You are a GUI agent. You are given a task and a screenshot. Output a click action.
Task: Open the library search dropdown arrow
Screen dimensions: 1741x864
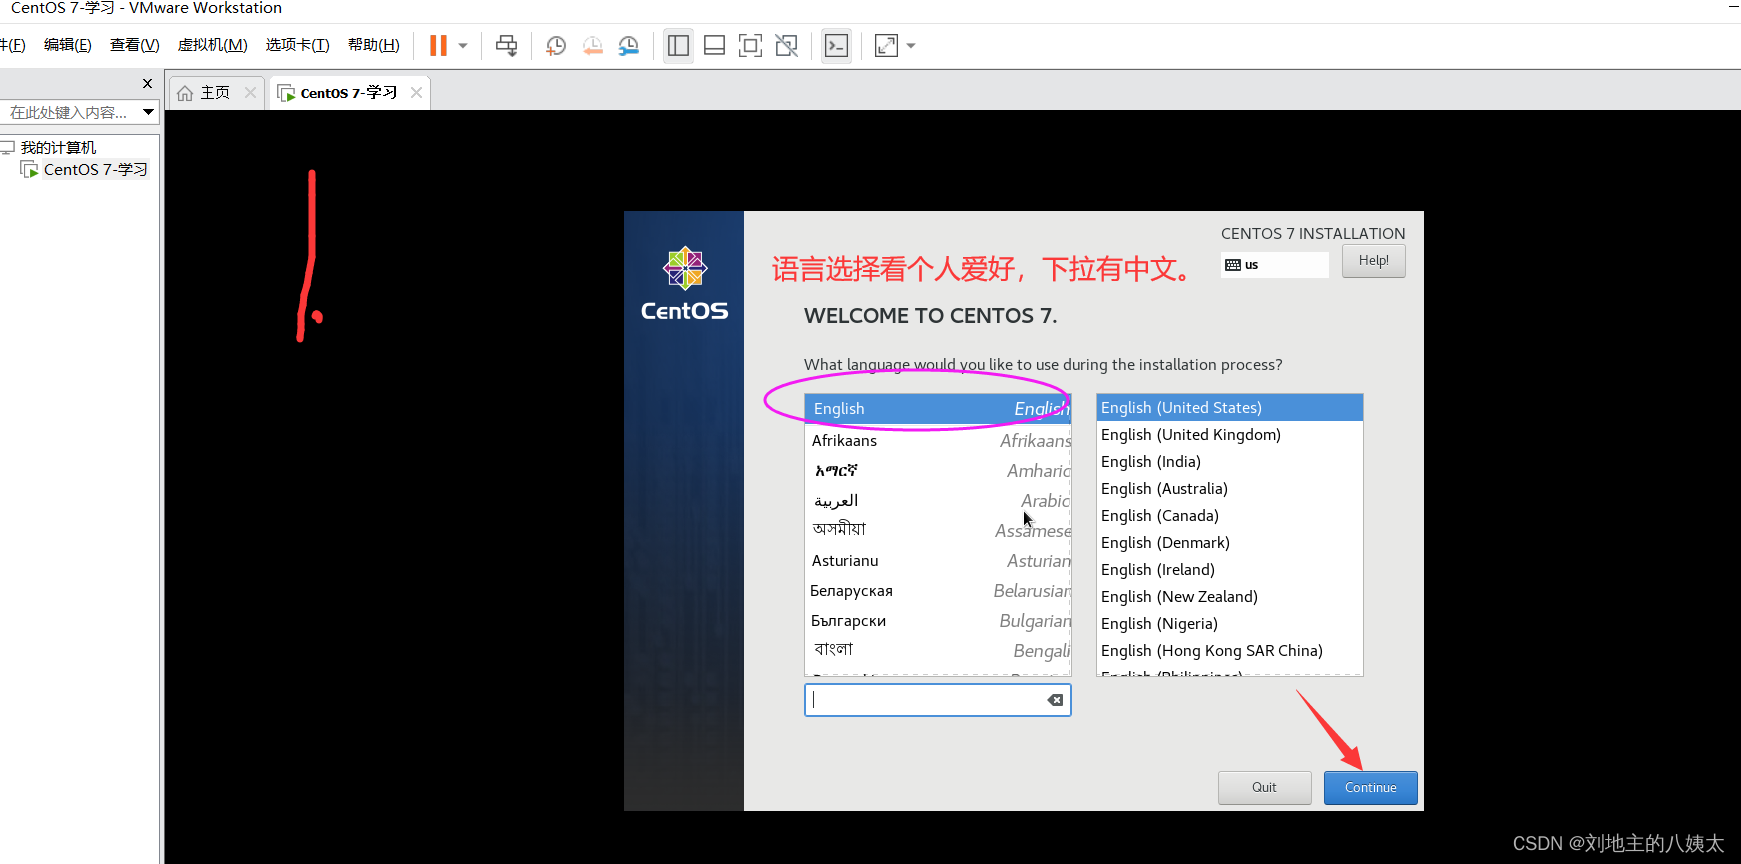pos(148,112)
